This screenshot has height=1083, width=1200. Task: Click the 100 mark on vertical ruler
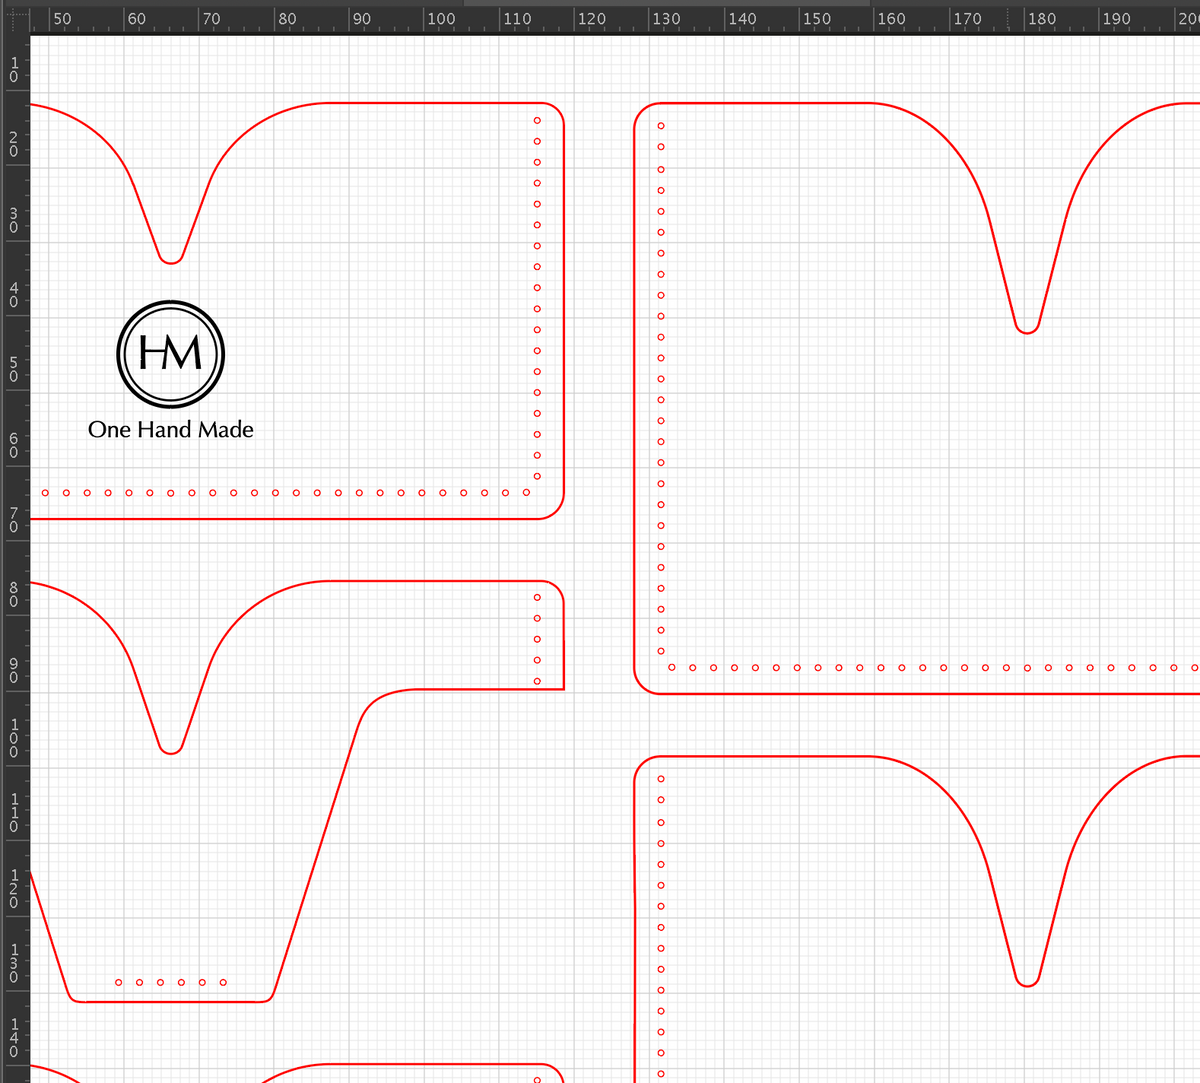click(x=14, y=736)
